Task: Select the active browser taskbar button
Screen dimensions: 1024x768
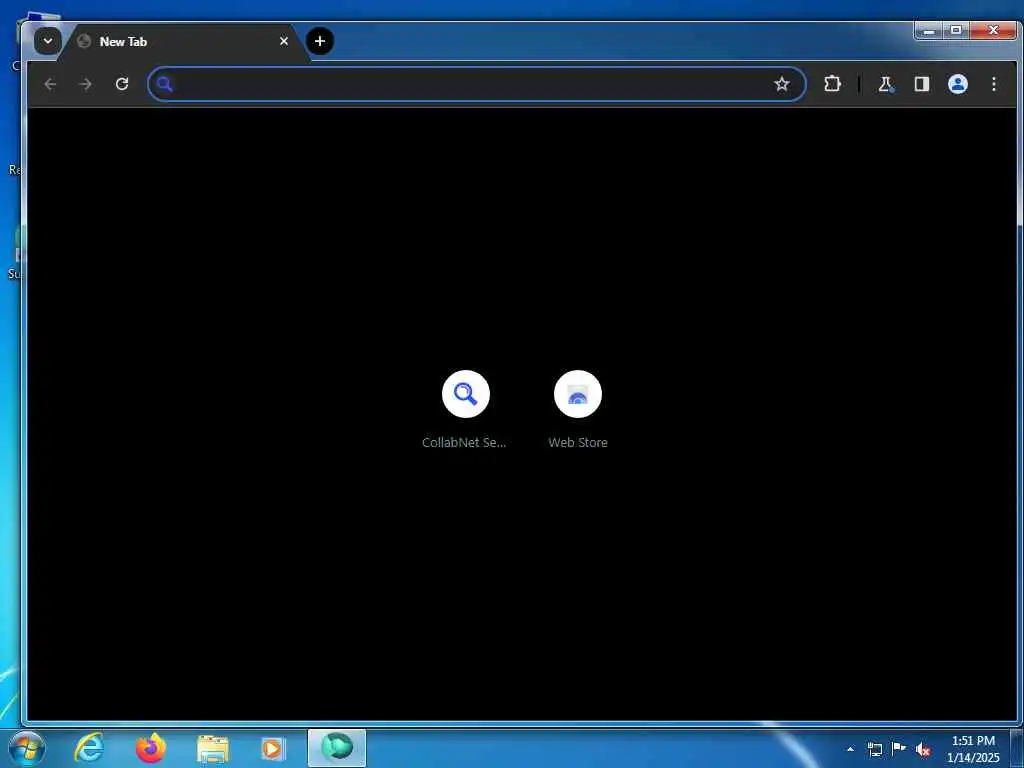Action: pos(337,748)
